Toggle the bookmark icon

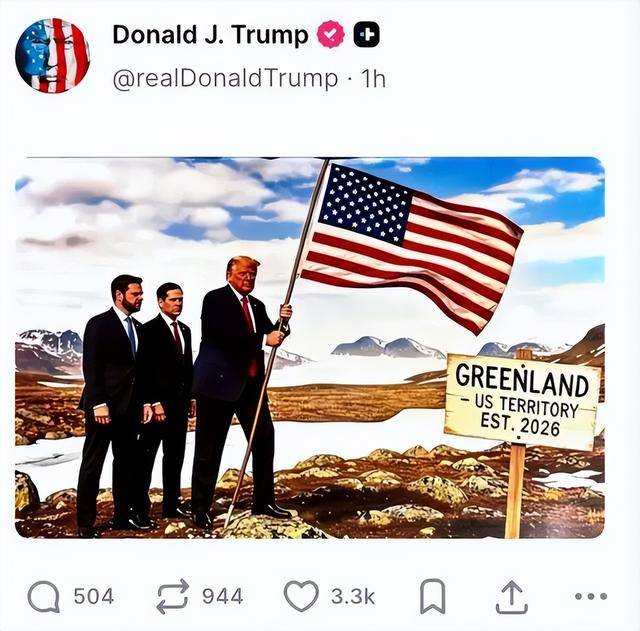[433, 596]
